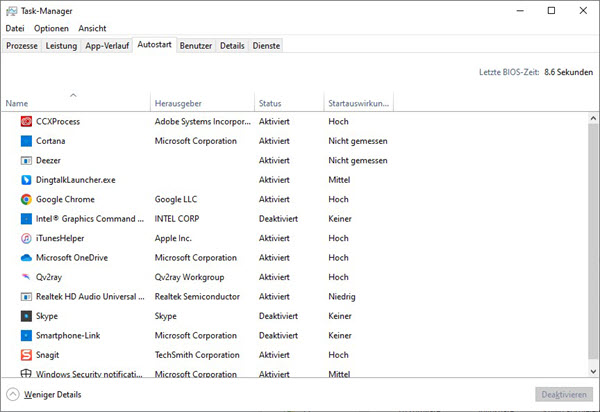This screenshot has height=412, width=600.
Task: Click the Smartphone-Link icon
Action: tap(26, 335)
